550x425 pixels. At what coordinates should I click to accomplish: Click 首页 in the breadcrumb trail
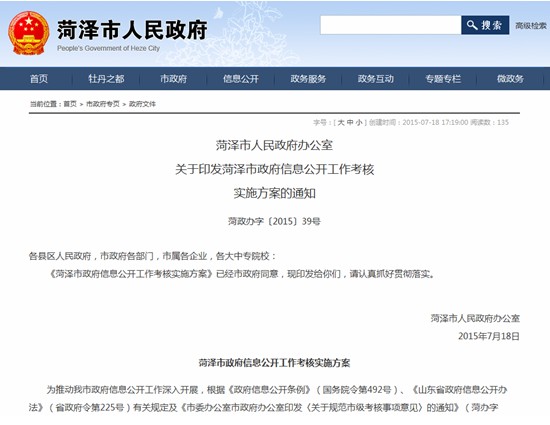(x=70, y=104)
